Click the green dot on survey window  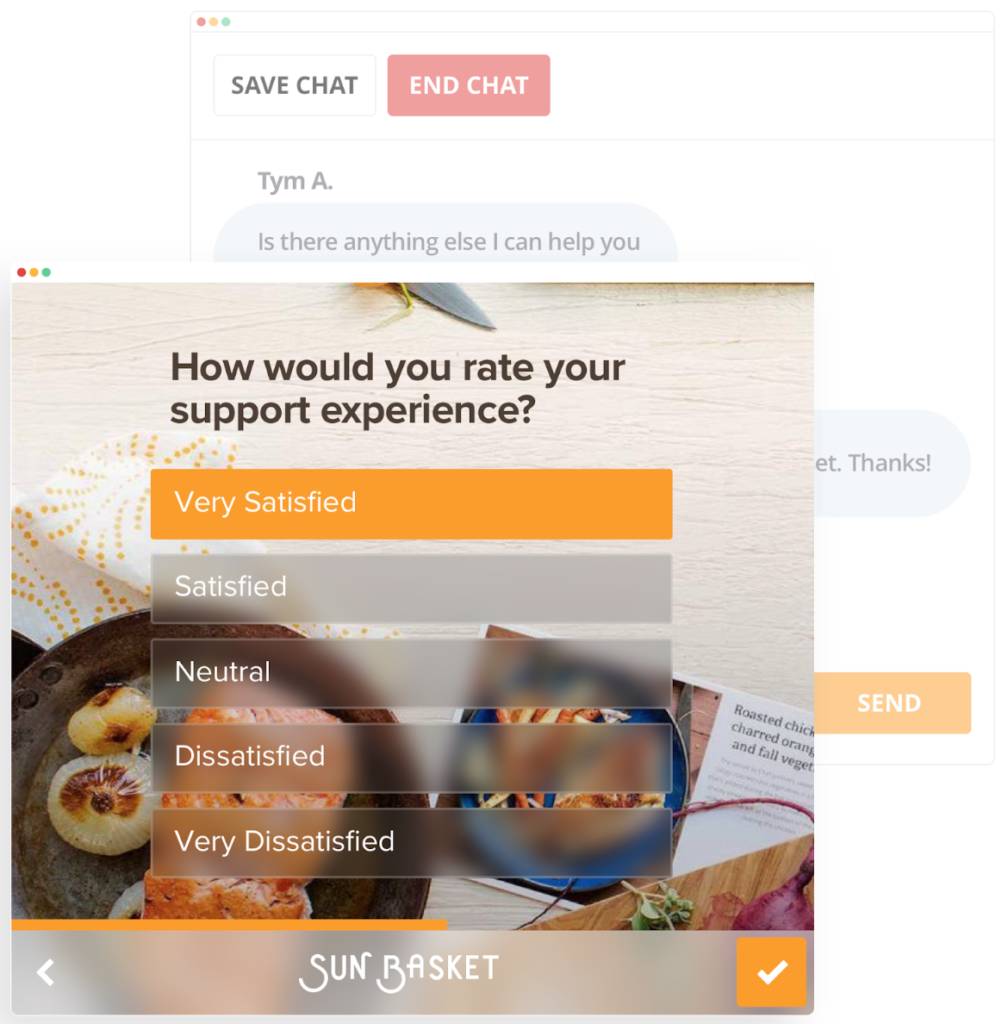[46, 272]
